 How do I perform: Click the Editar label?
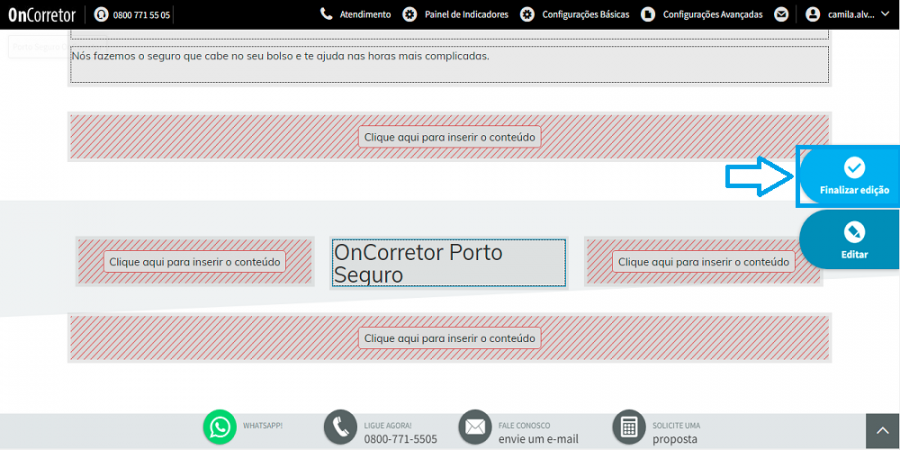[x=854, y=254]
